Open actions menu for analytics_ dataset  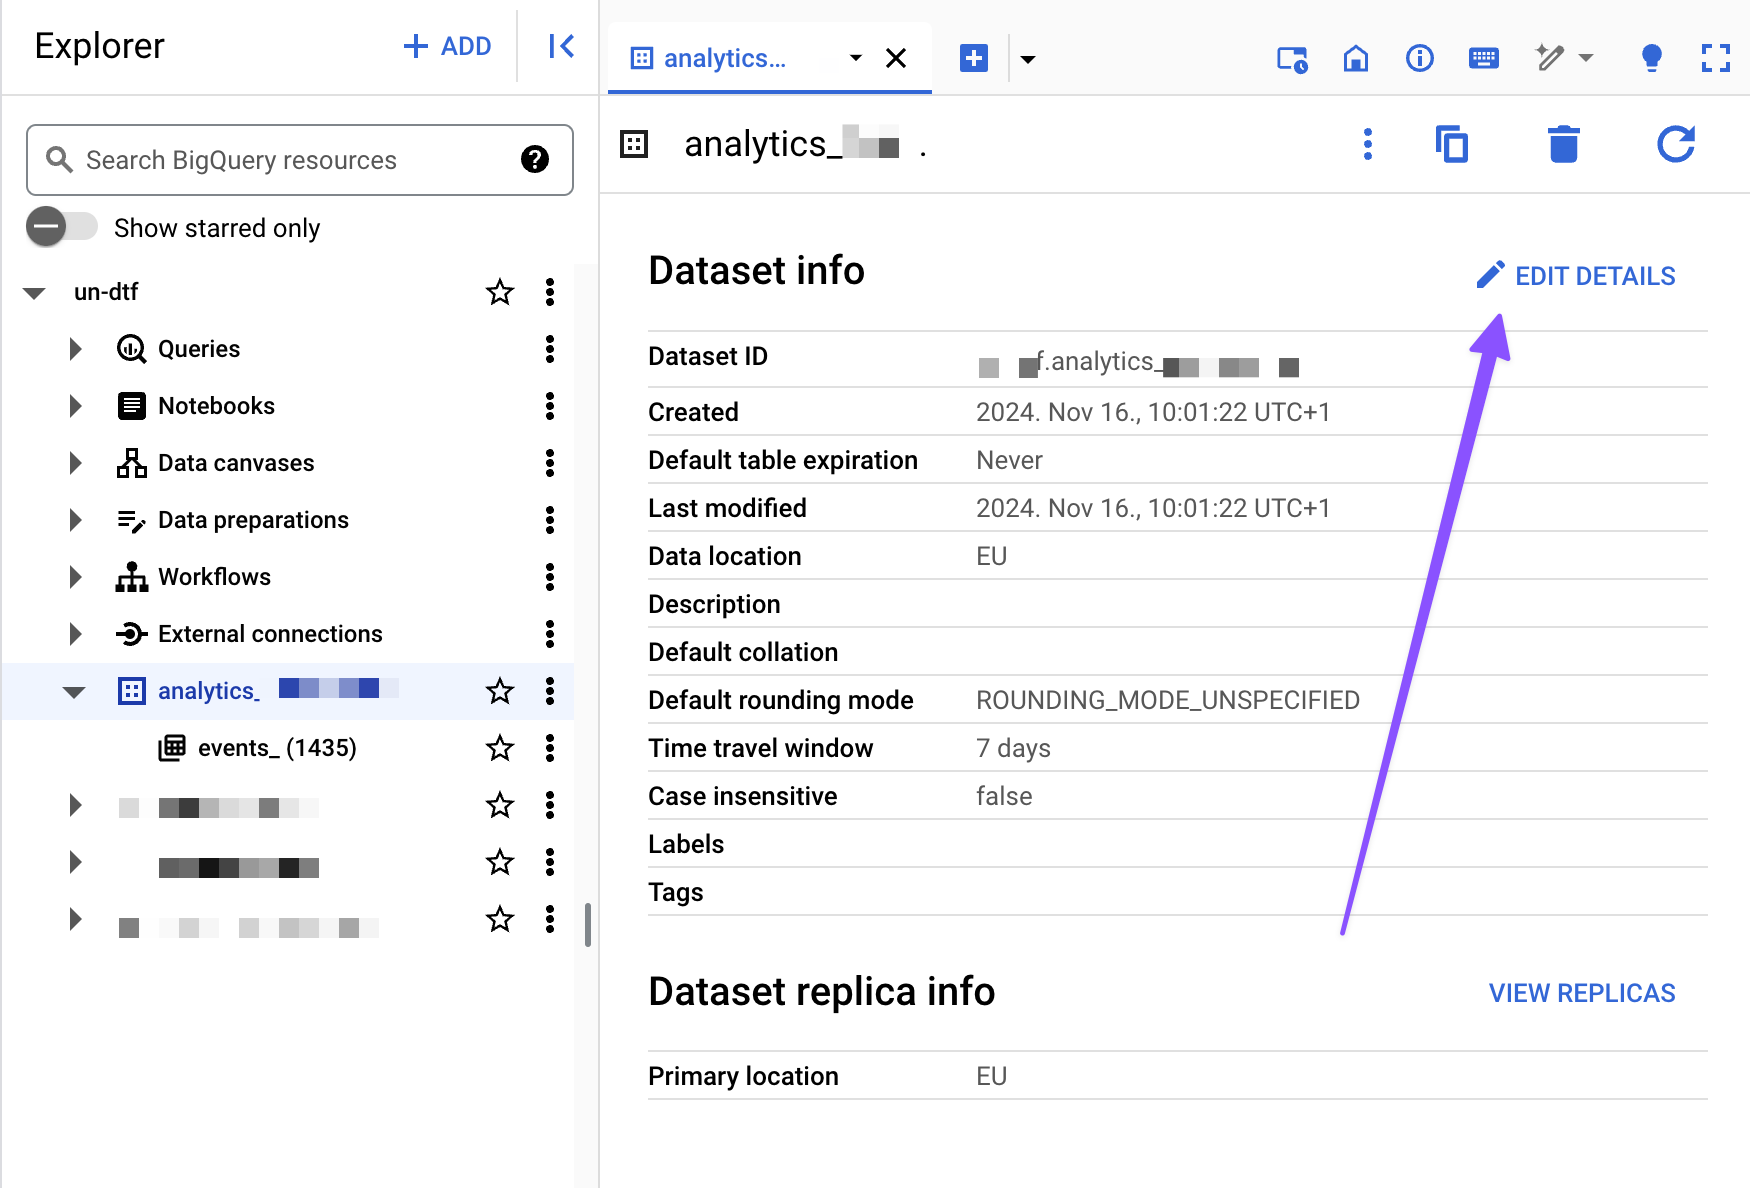[x=550, y=691]
